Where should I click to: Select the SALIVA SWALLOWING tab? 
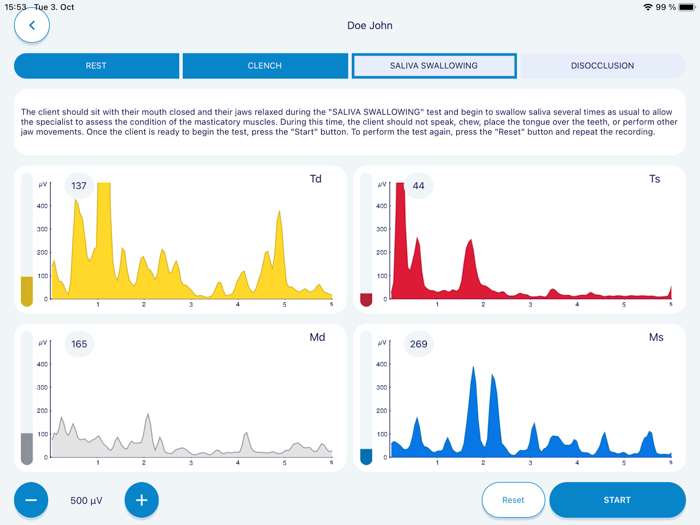[x=434, y=66]
